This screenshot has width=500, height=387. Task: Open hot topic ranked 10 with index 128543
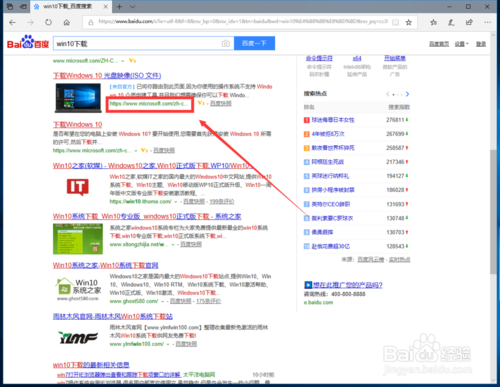(x=330, y=246)
